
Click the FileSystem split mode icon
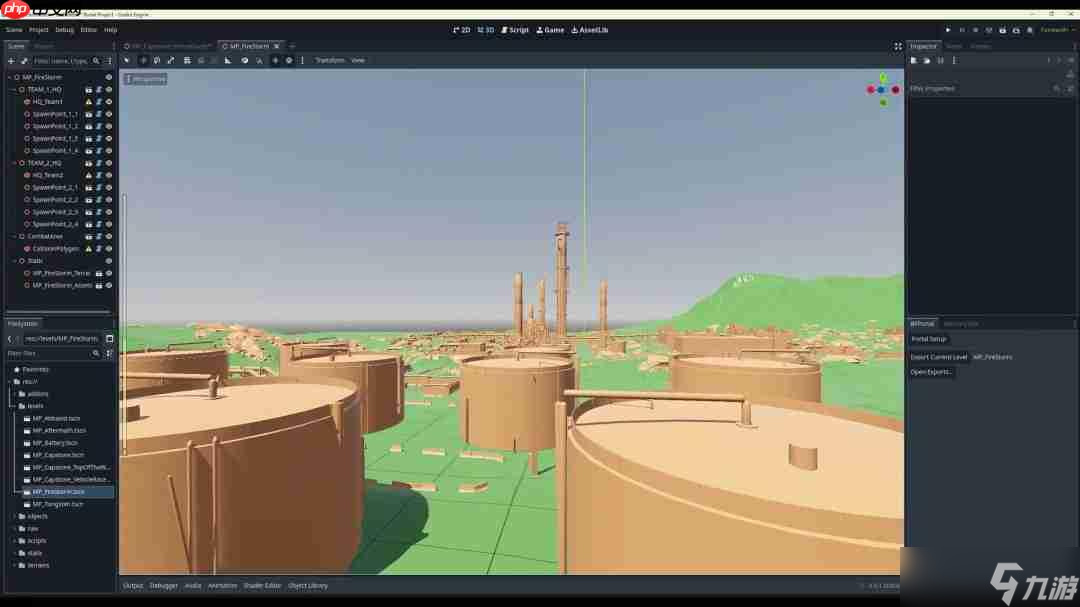click(x=110, y=339)
